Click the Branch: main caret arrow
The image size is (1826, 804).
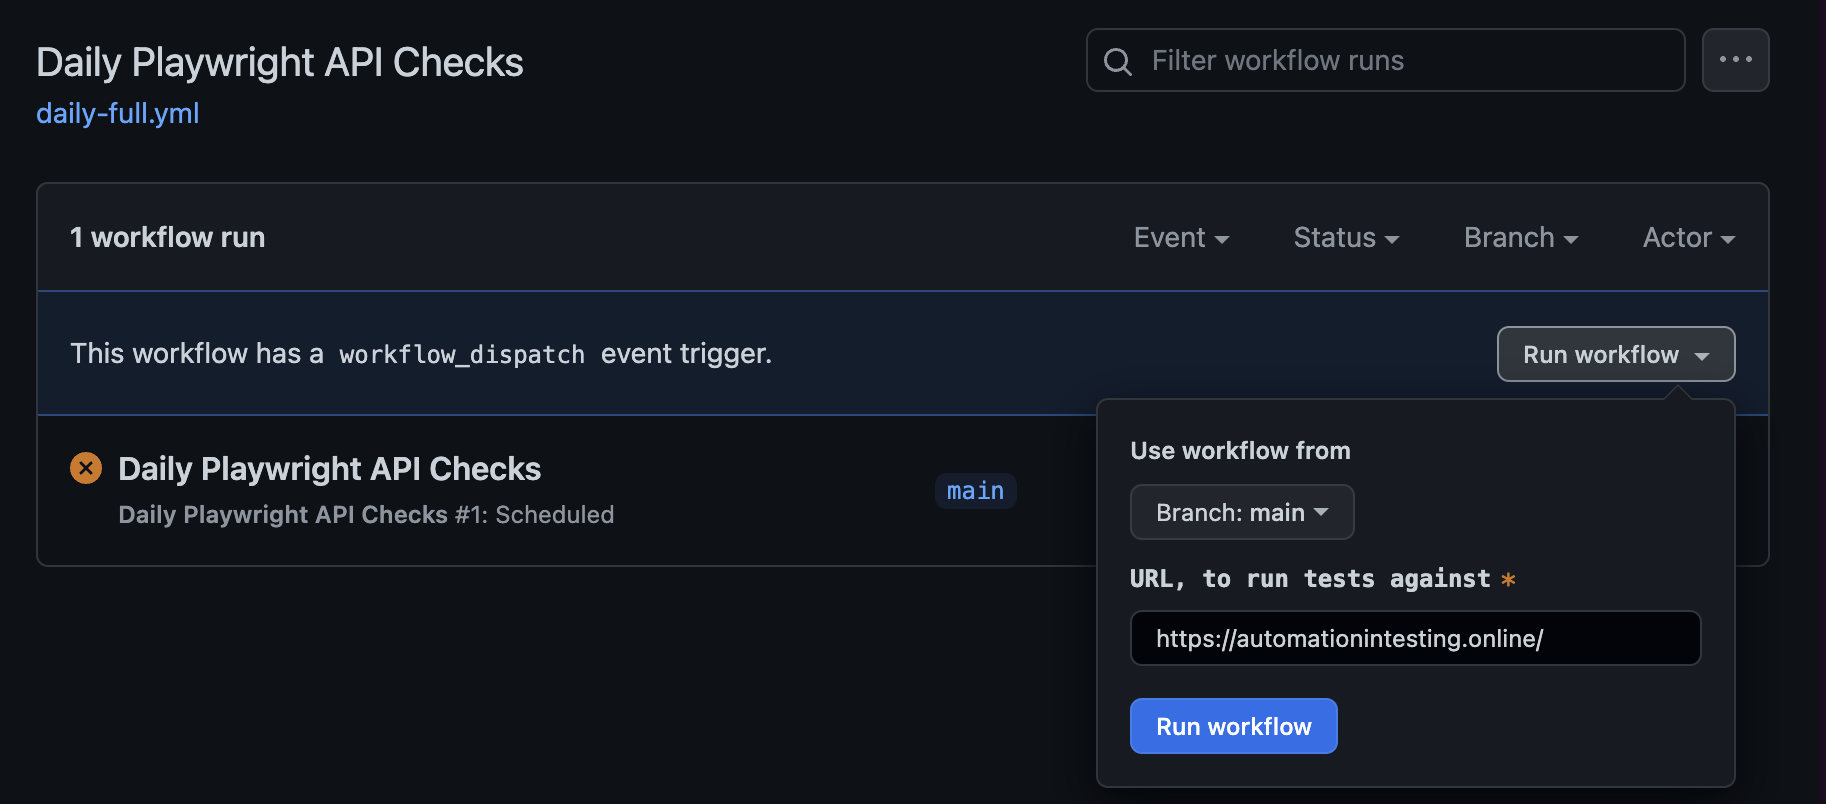coord(1321,512)
